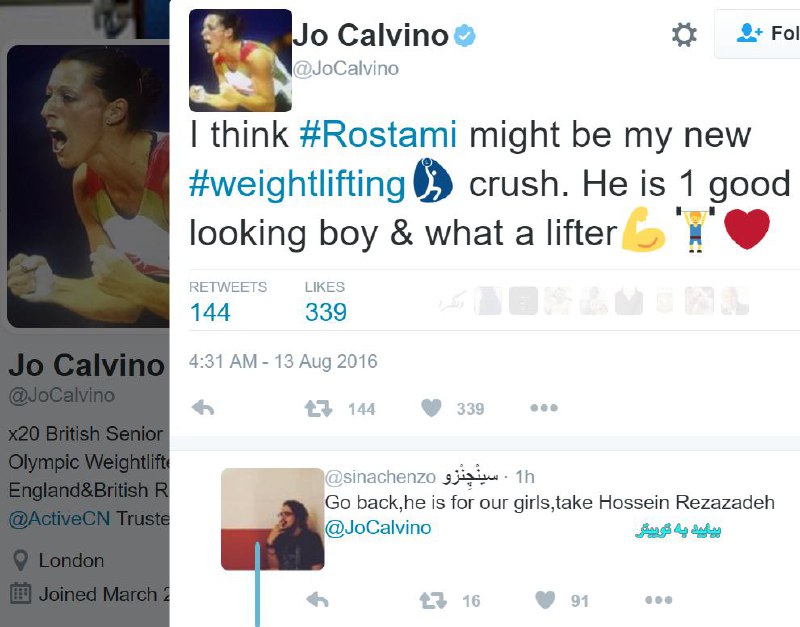This screenshot has height=627, width=800.
Task: Open the #weightlifting hashtag link
Action: [297, 184]
